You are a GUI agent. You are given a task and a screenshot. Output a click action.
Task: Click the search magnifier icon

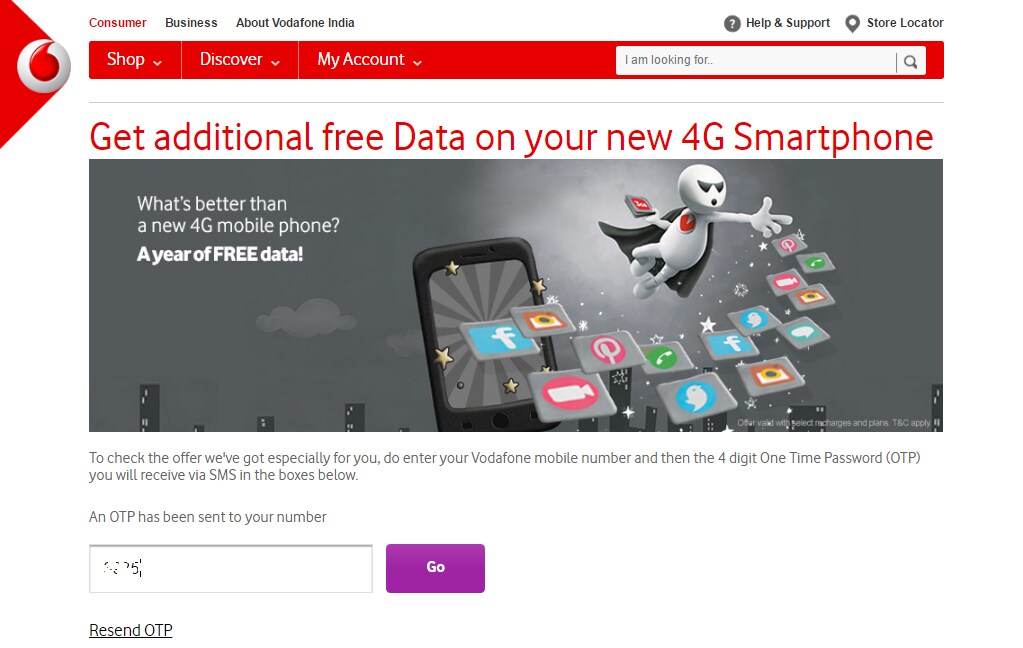[x=910, y=62]
